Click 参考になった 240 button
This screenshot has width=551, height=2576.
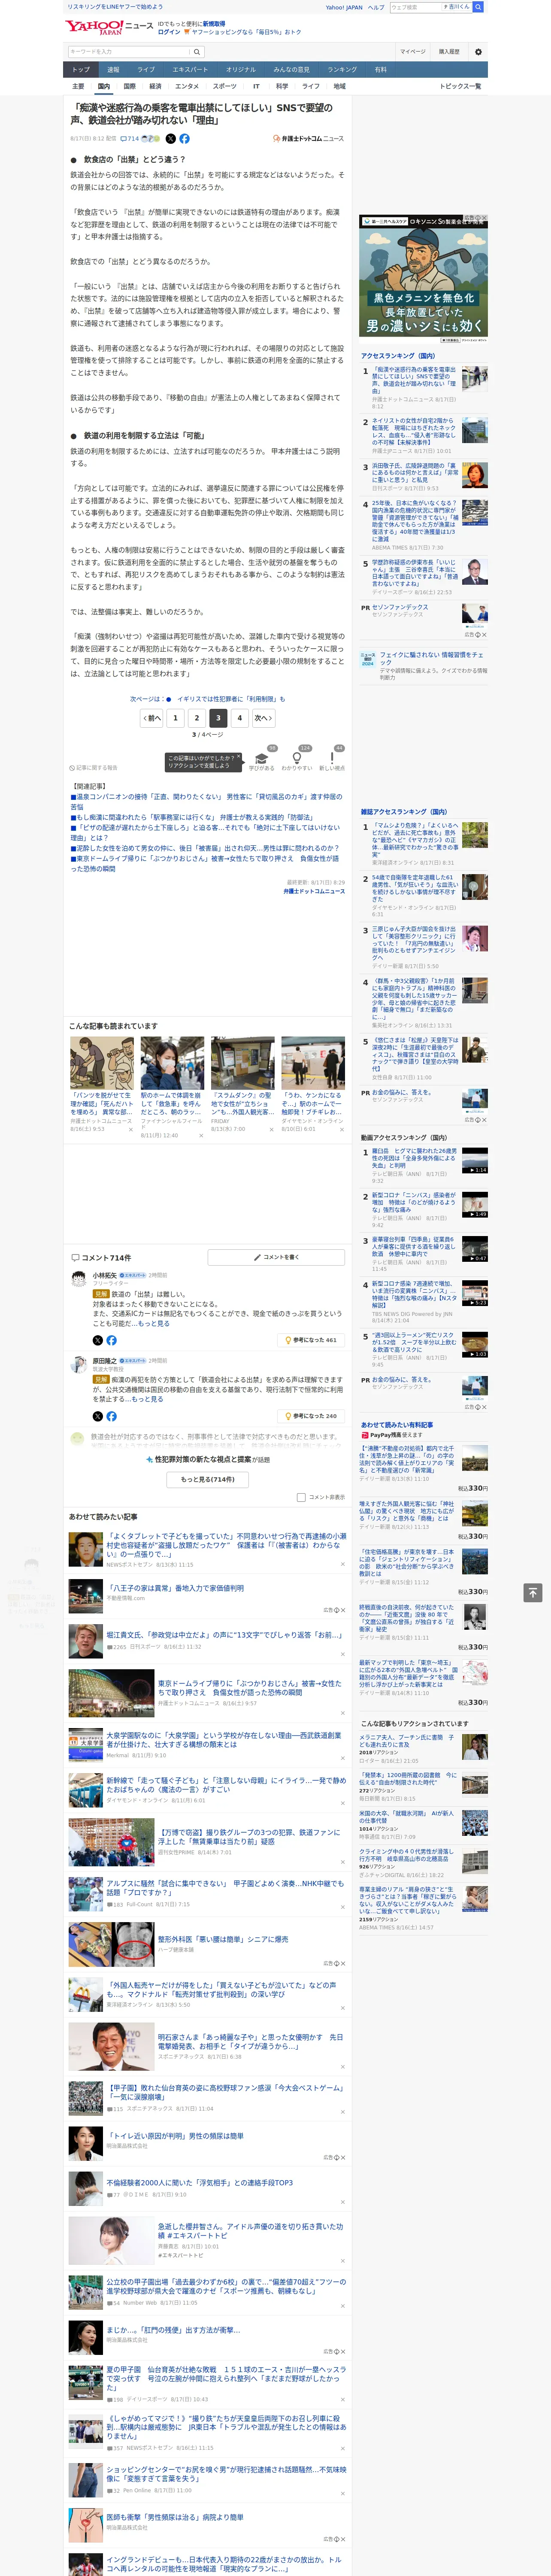pyautogui.click(x=311, y=1416)
